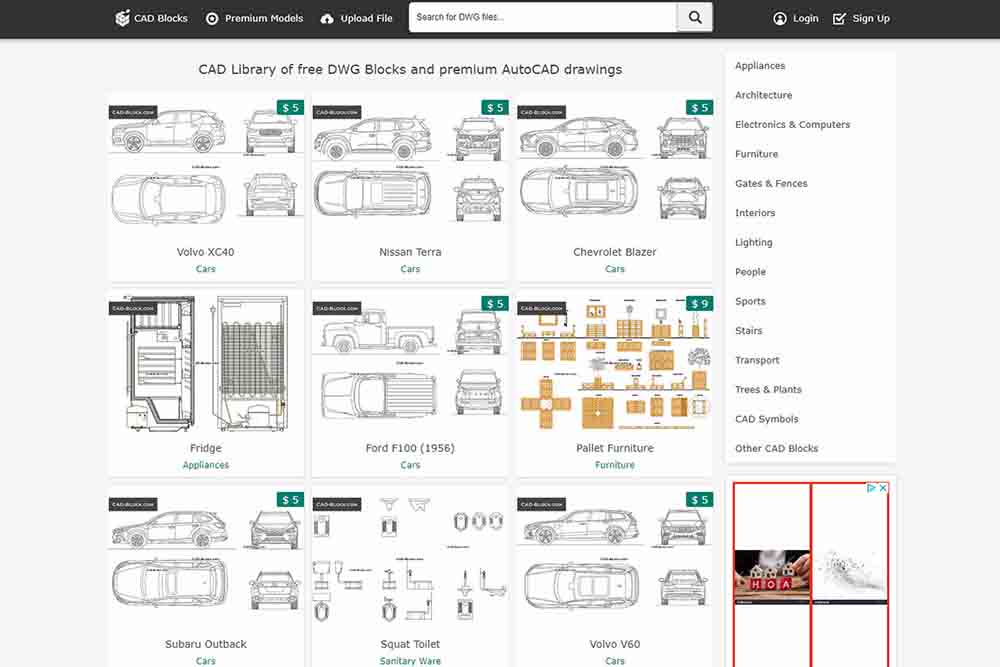Click the Cars tag under Ford F100
This screenshot has width=1000, height=667.
click(x=410, y=465)
